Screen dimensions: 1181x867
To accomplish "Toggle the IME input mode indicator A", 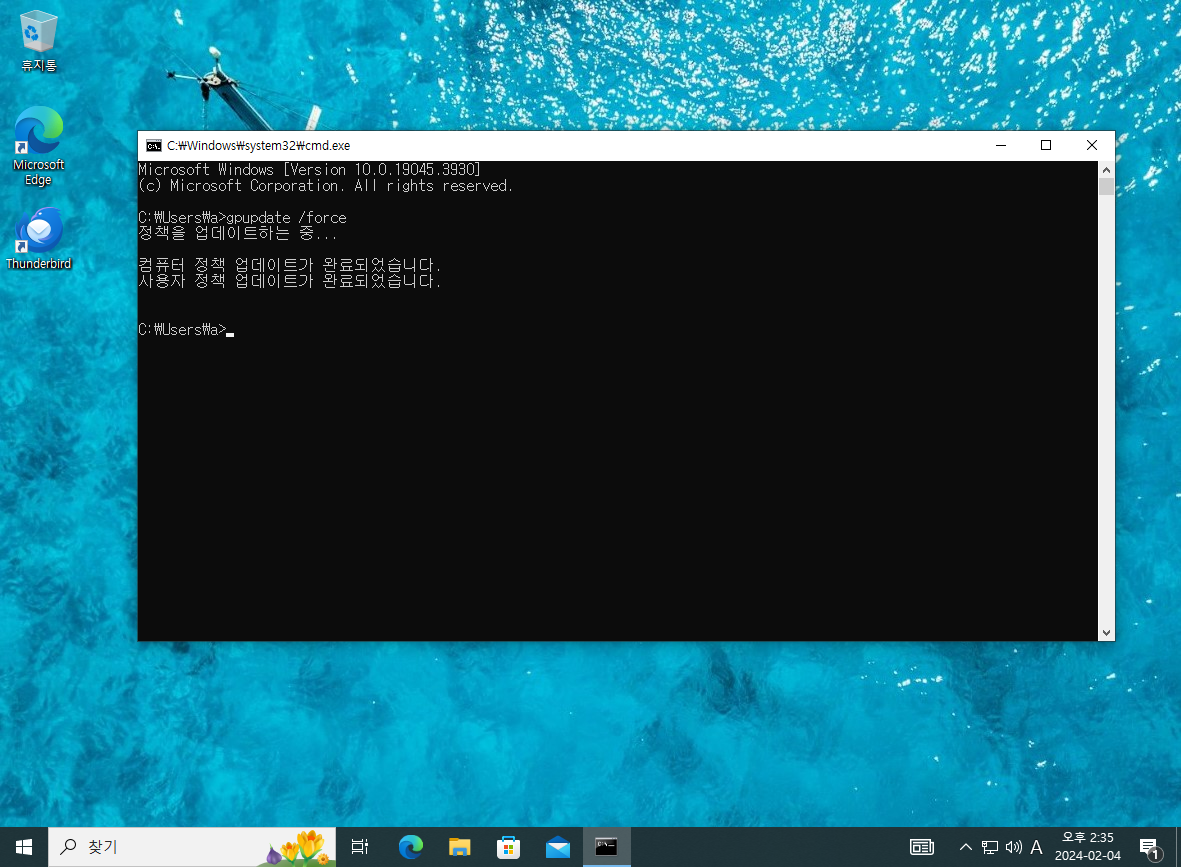I will [1036, 847].
